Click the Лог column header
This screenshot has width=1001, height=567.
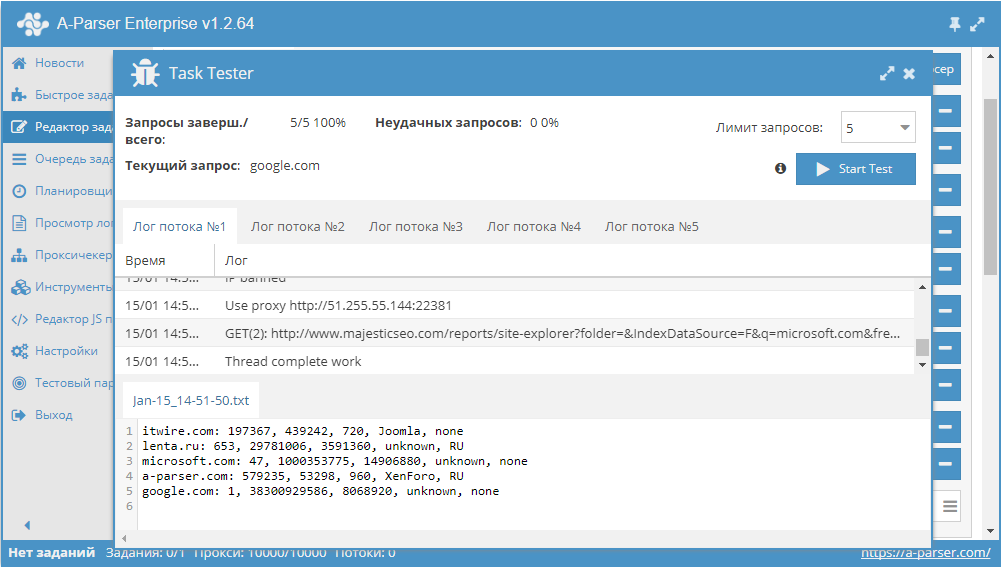pyautogui.click(x=572, y=261)
